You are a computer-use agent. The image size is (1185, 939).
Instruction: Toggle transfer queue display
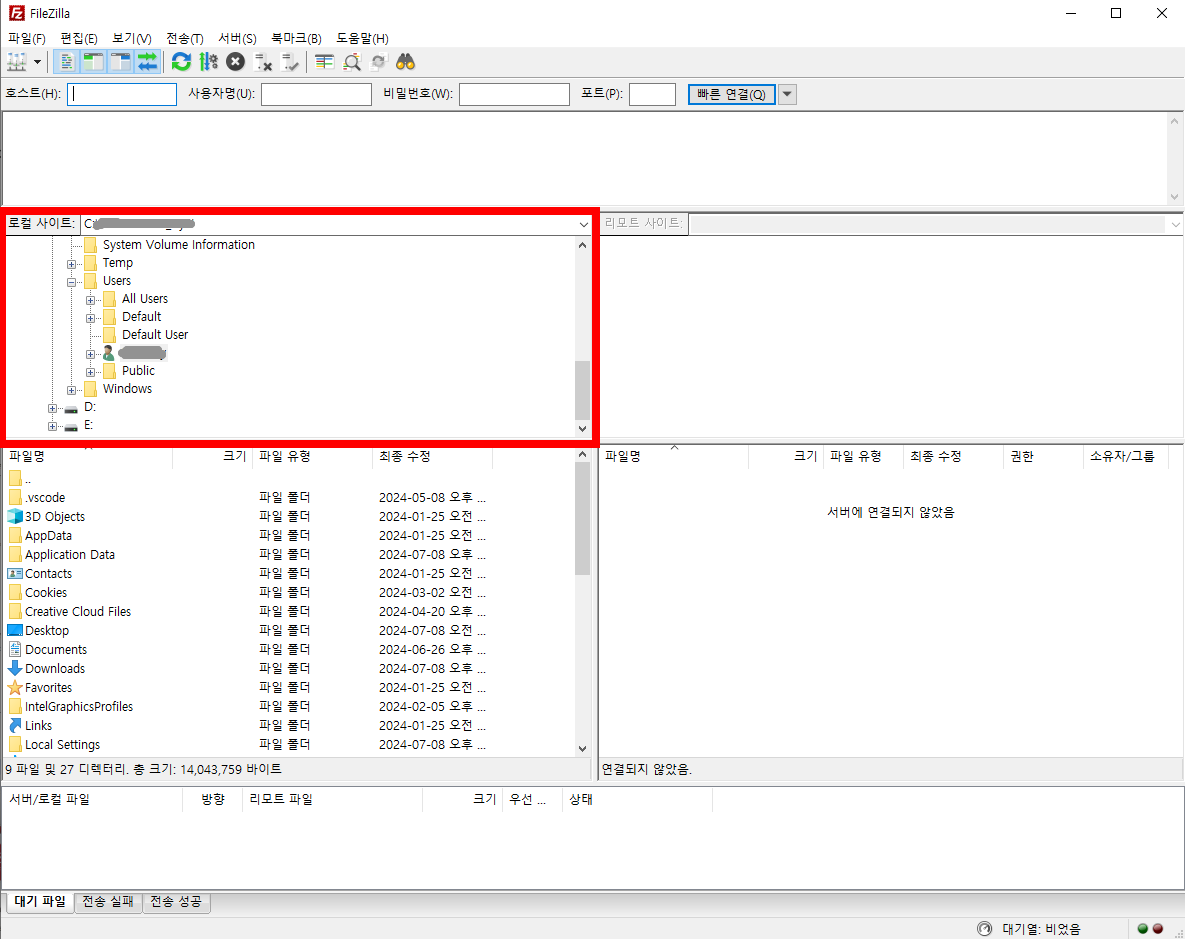pos(147,62)
